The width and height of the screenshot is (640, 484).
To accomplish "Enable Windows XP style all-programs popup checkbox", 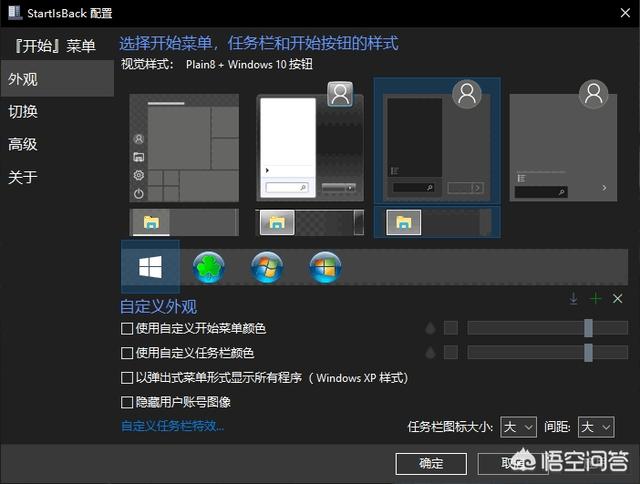I will coord(127,378).
